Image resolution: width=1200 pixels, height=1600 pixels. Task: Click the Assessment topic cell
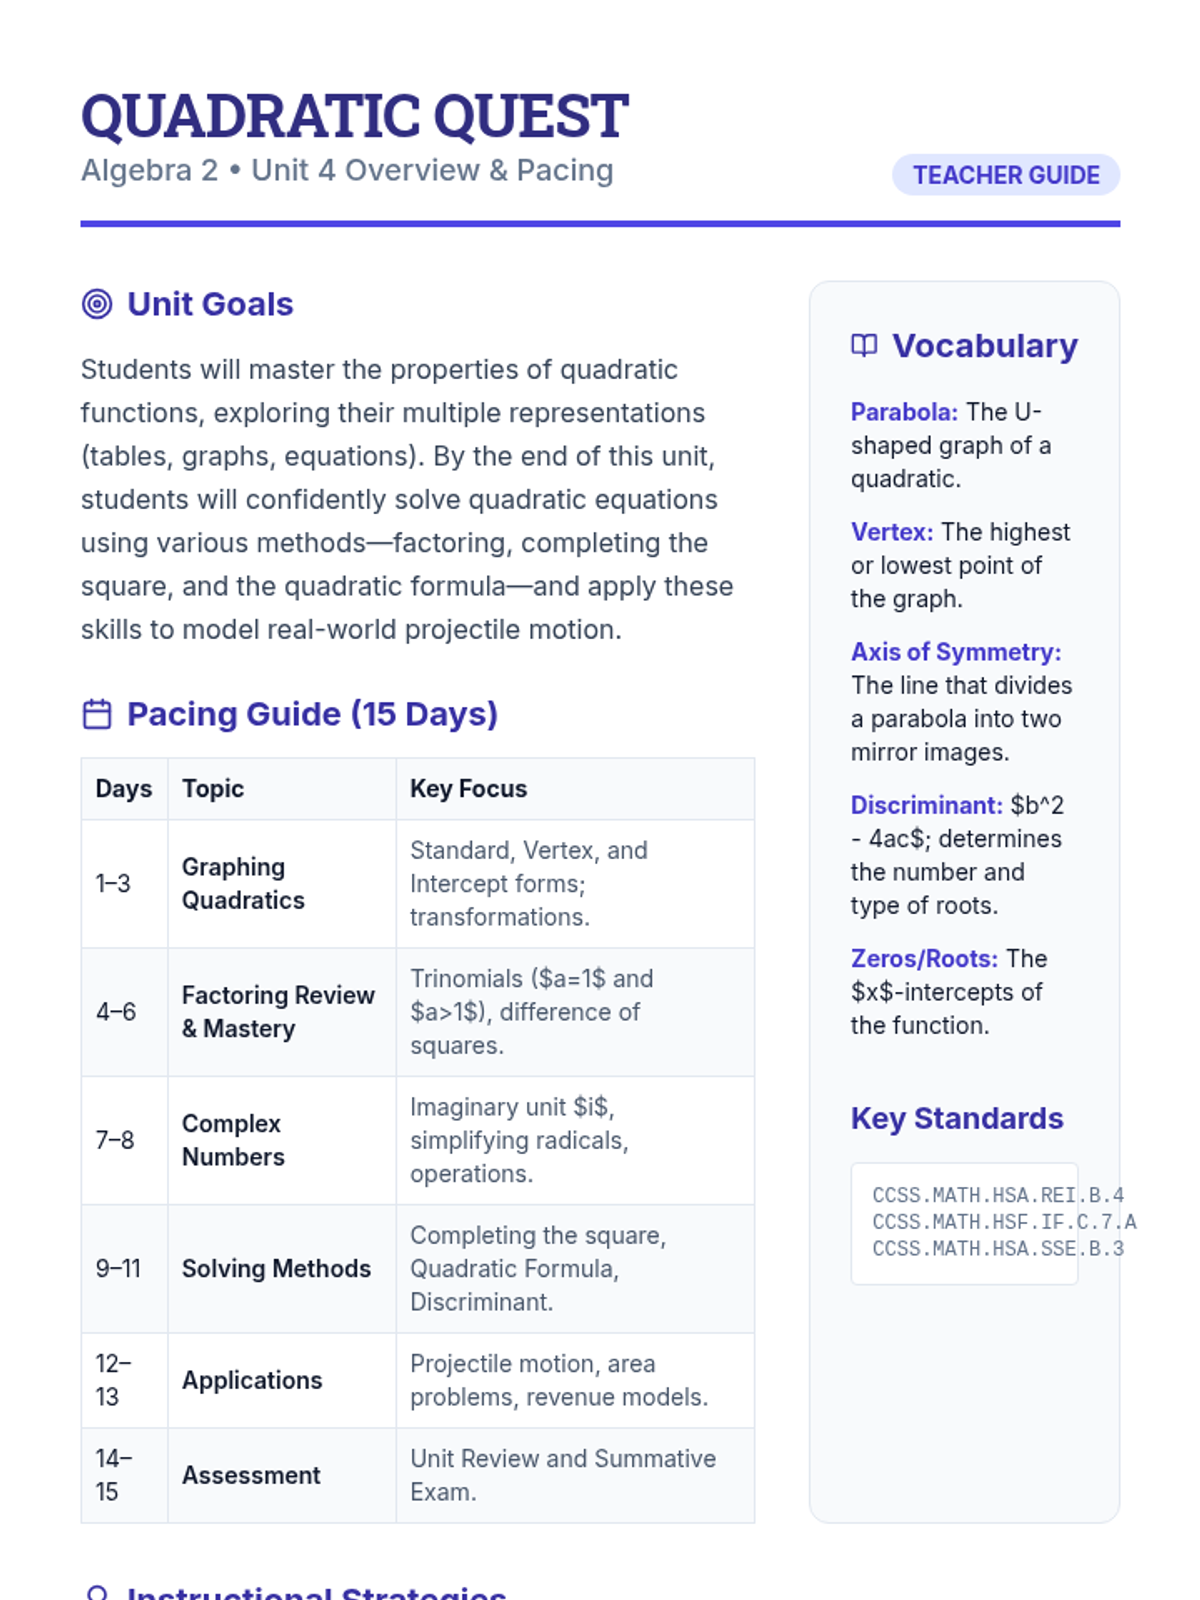(x=251, y=1475)
